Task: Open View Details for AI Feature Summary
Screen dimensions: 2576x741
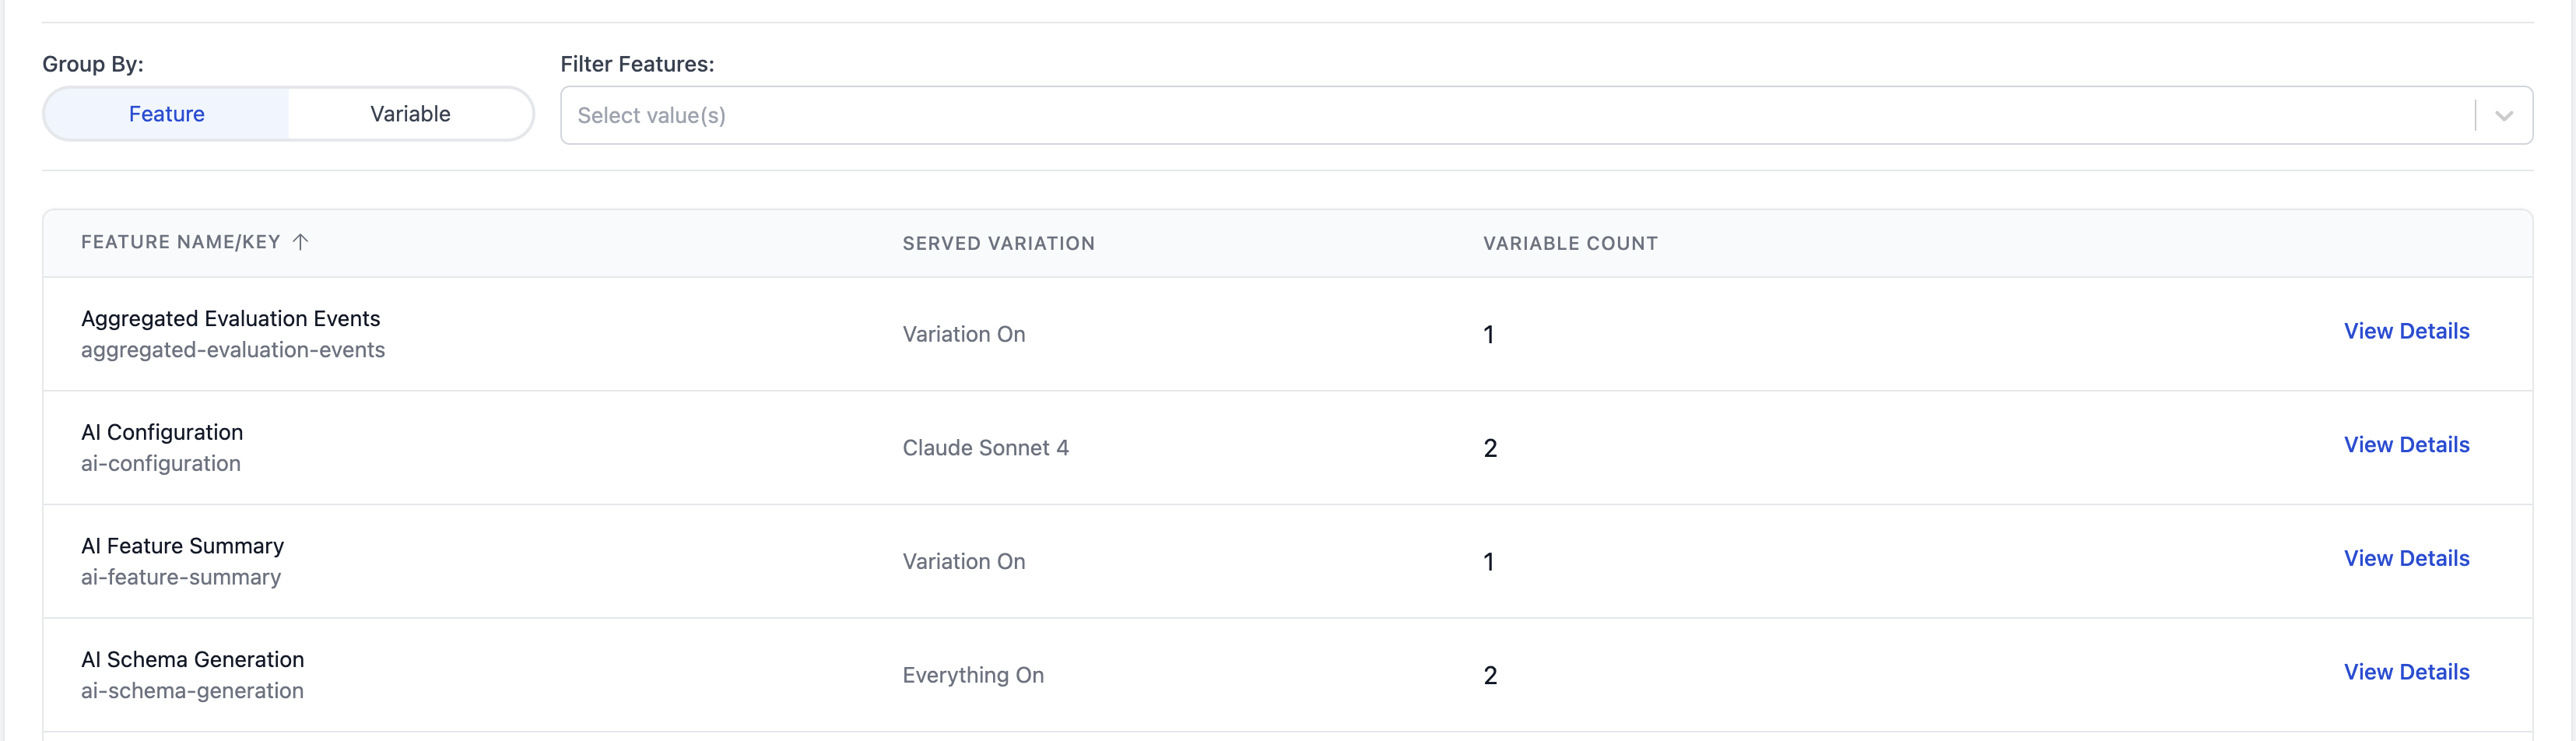Action: tap(2405, 558)
